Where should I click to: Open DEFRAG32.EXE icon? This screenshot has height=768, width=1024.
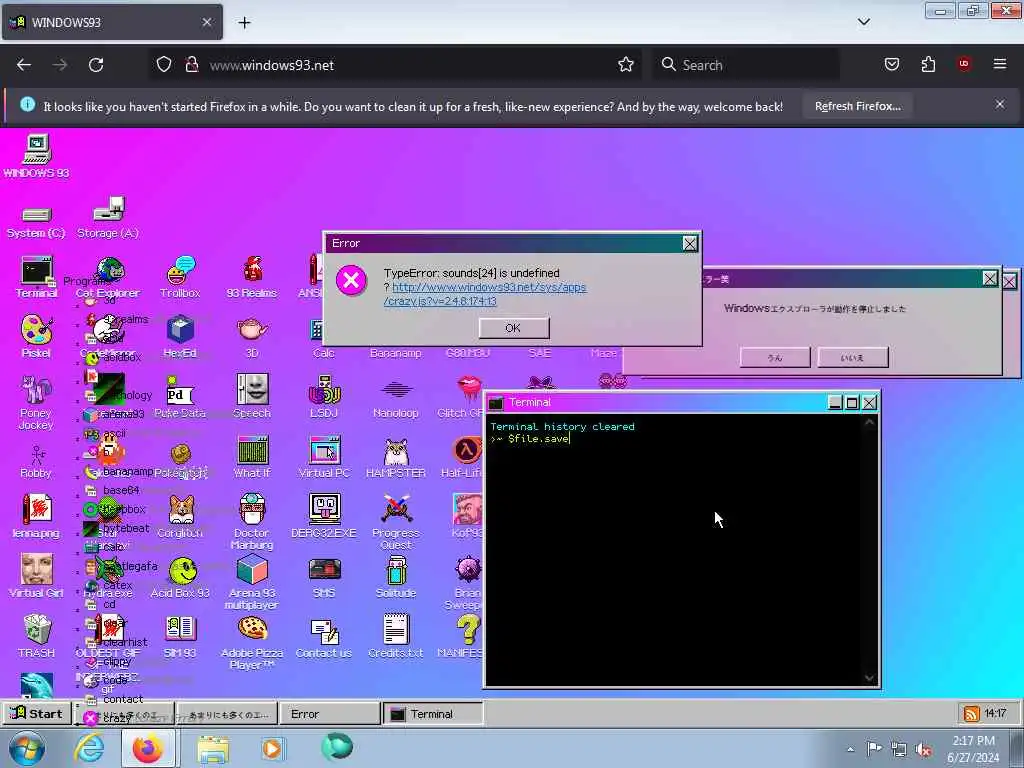click(x=324, y=516)
